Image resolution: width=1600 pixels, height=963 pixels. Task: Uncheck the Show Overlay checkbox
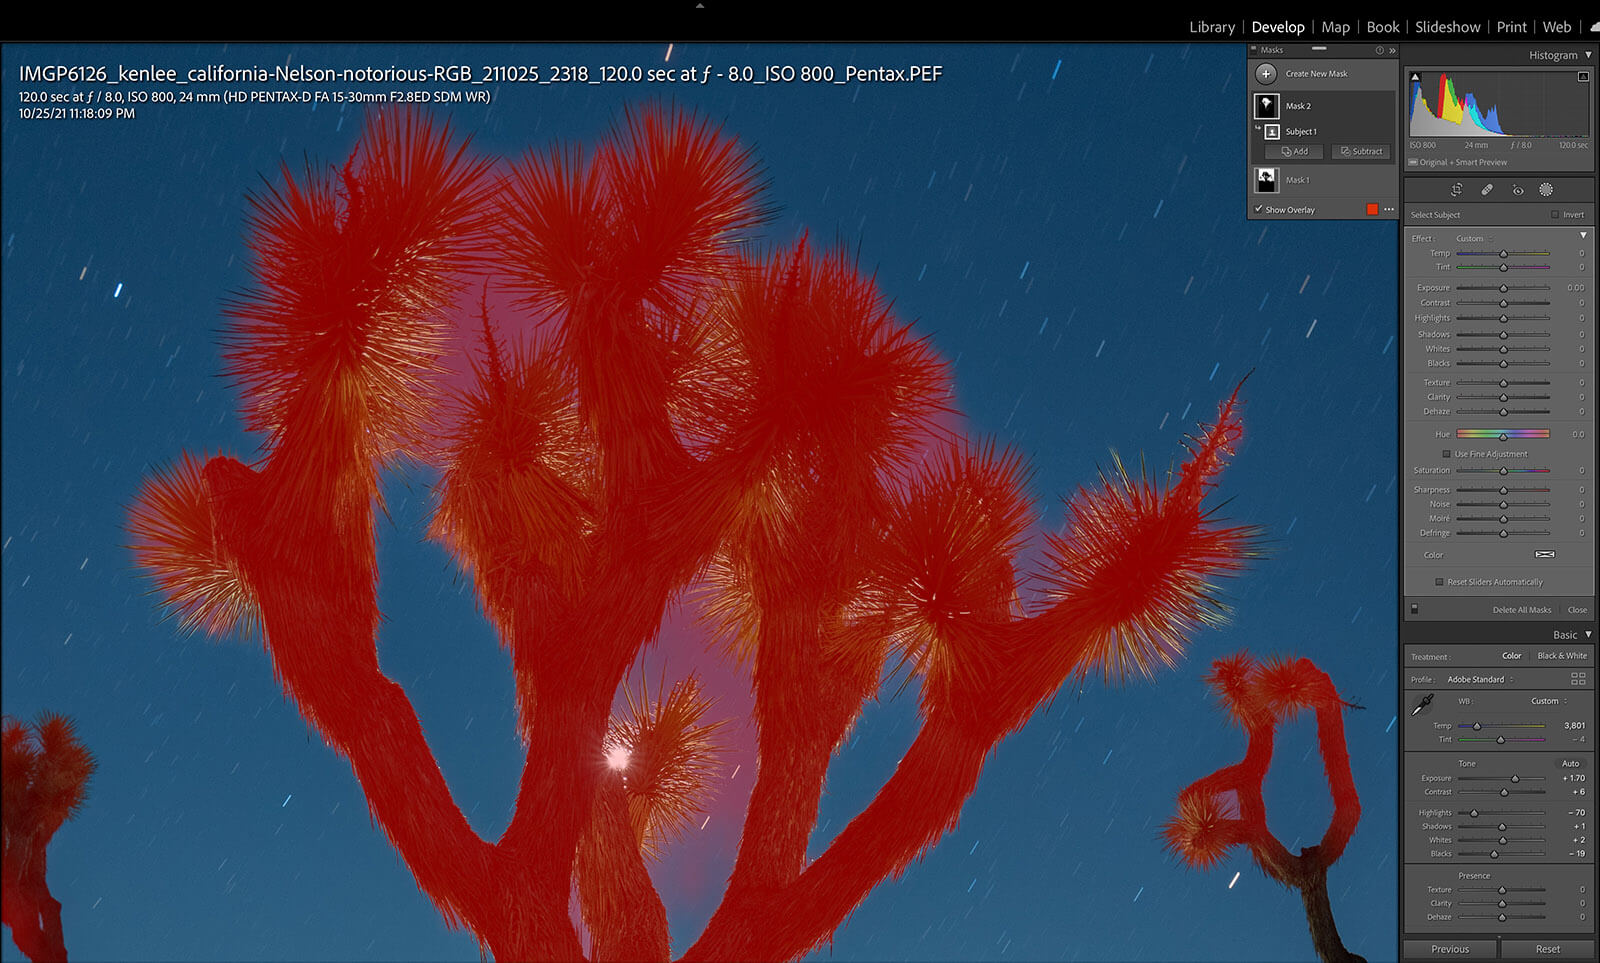1259,209
